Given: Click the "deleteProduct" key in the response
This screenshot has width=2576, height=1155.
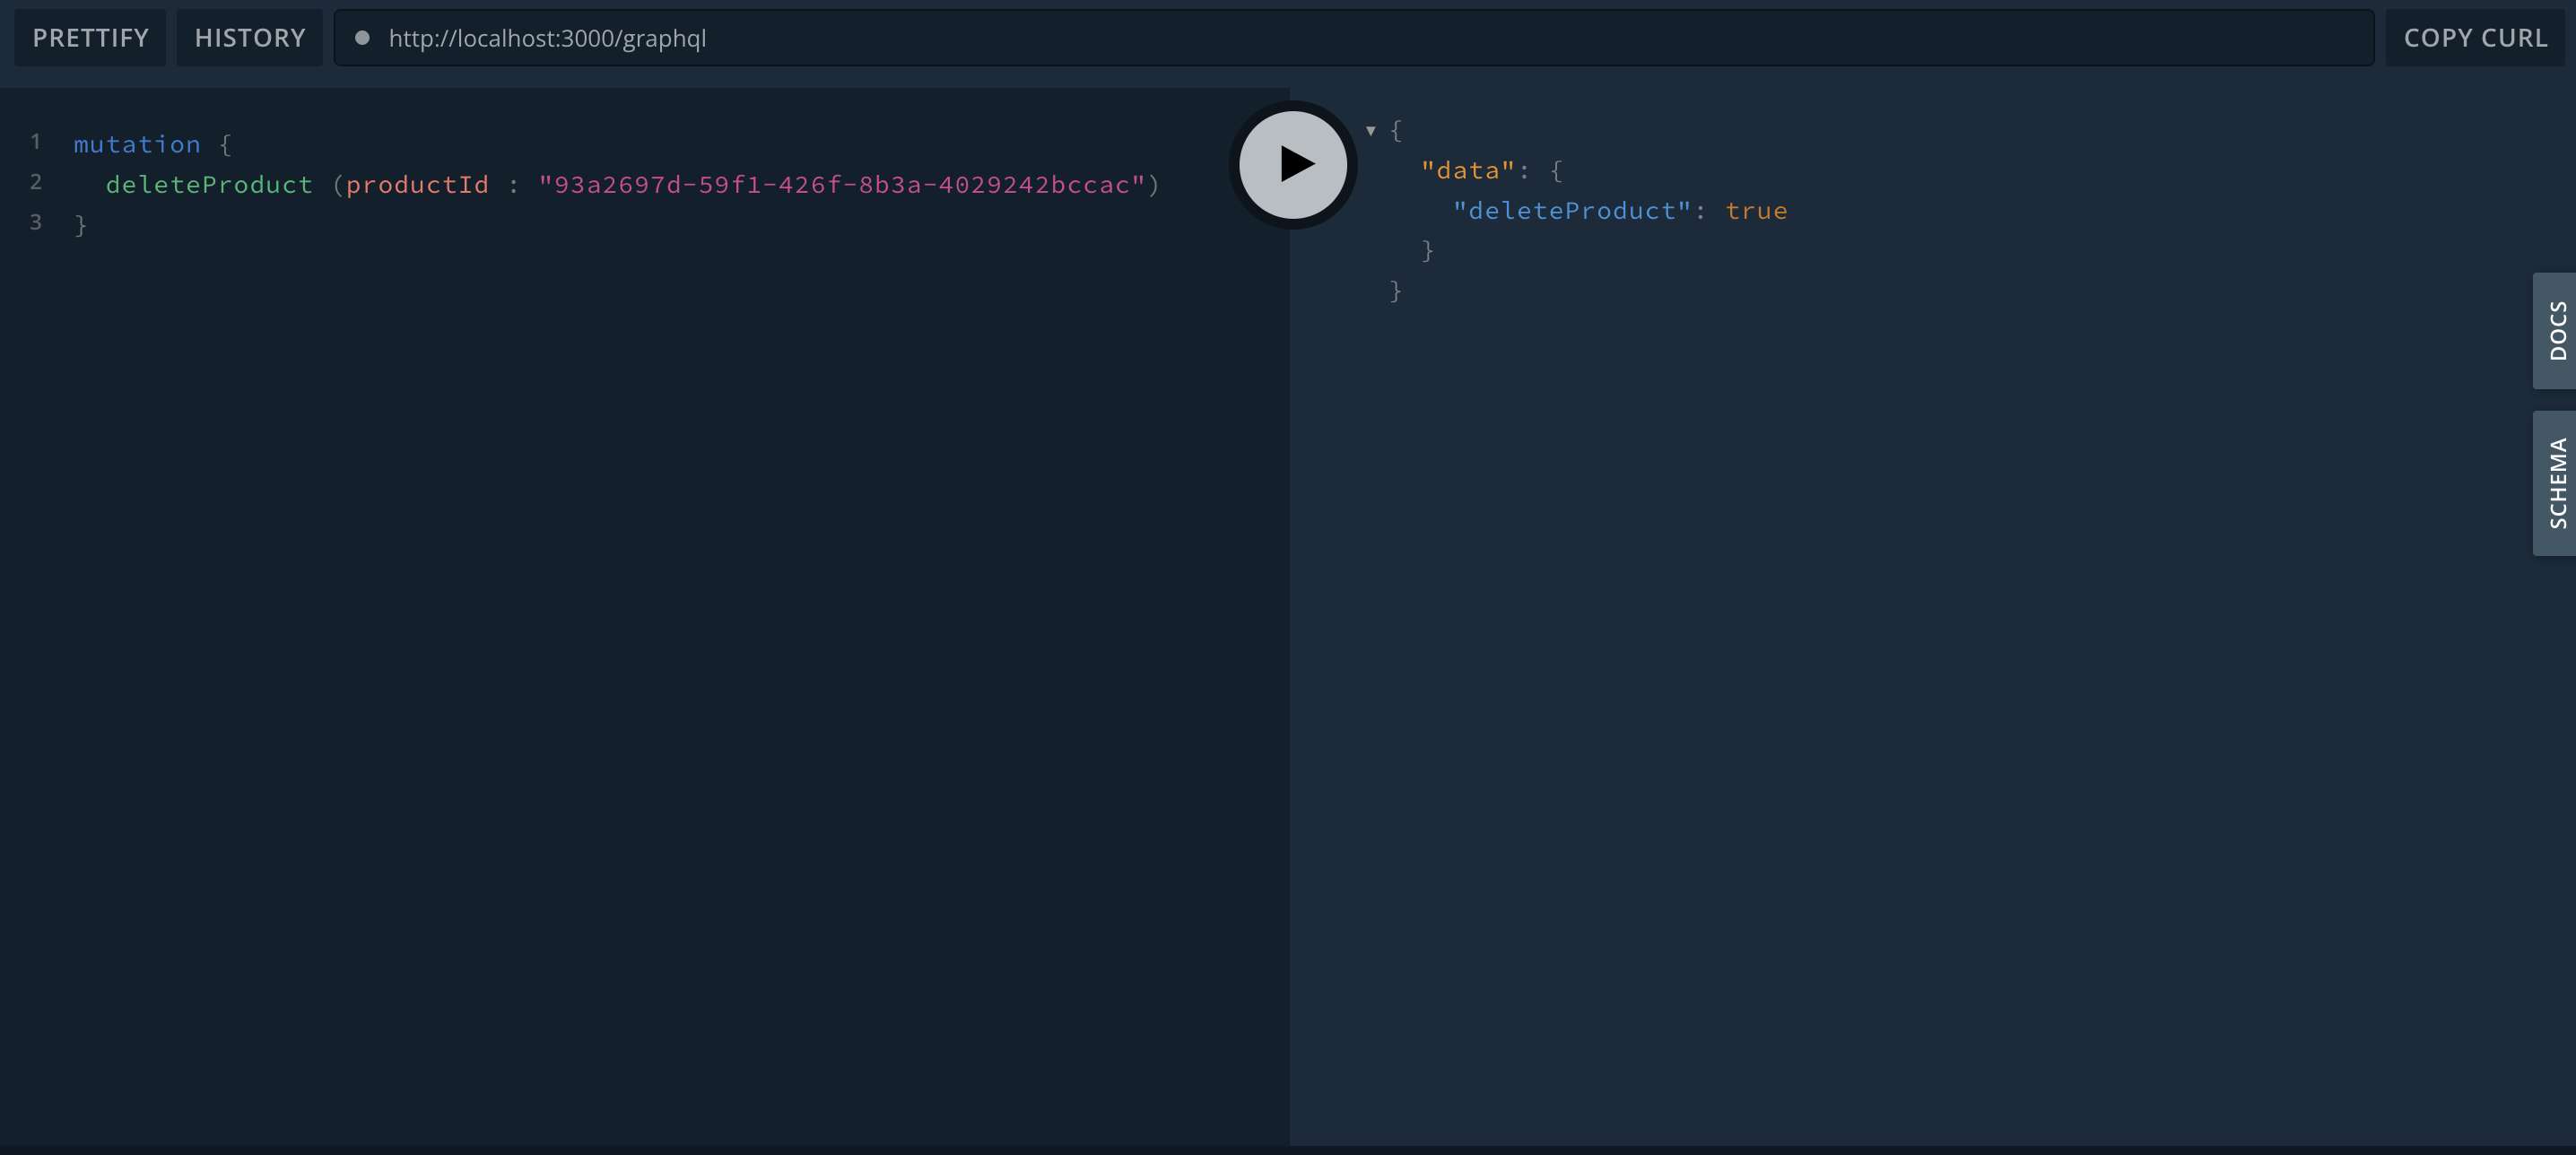Looking at the screenshot, I should click(1571, 211).
